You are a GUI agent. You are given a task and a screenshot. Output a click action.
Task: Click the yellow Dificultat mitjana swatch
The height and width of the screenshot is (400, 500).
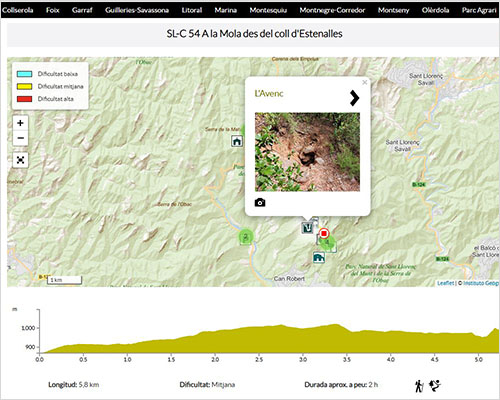pyautogui.click(x=24, y=87)
